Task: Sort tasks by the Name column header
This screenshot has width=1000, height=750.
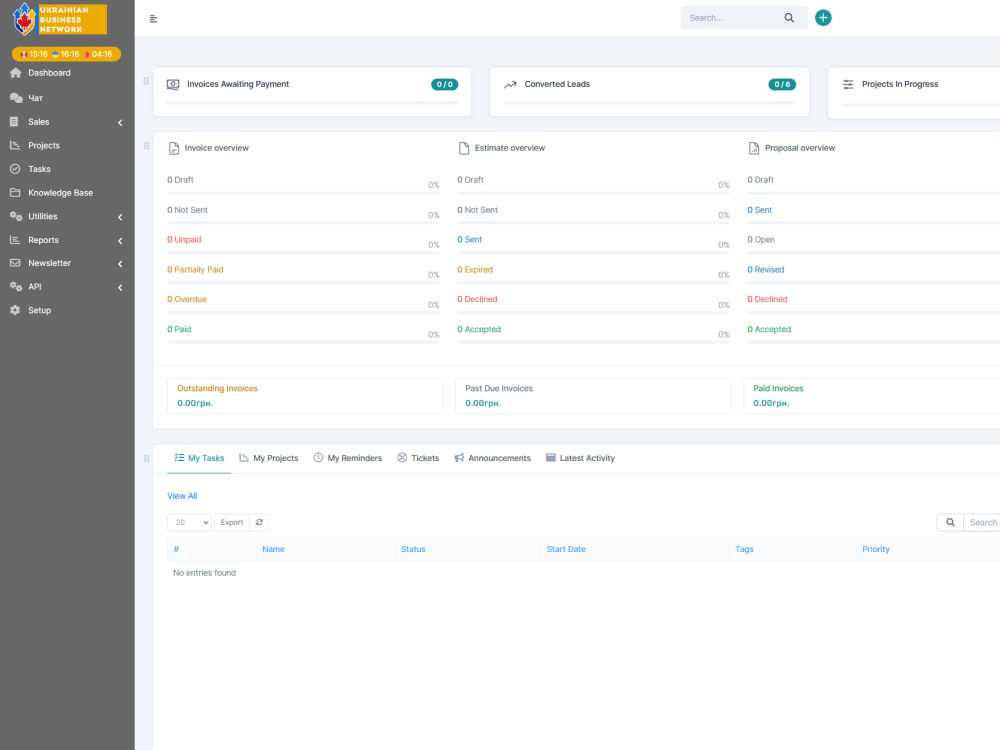Action: click(273, 549)
